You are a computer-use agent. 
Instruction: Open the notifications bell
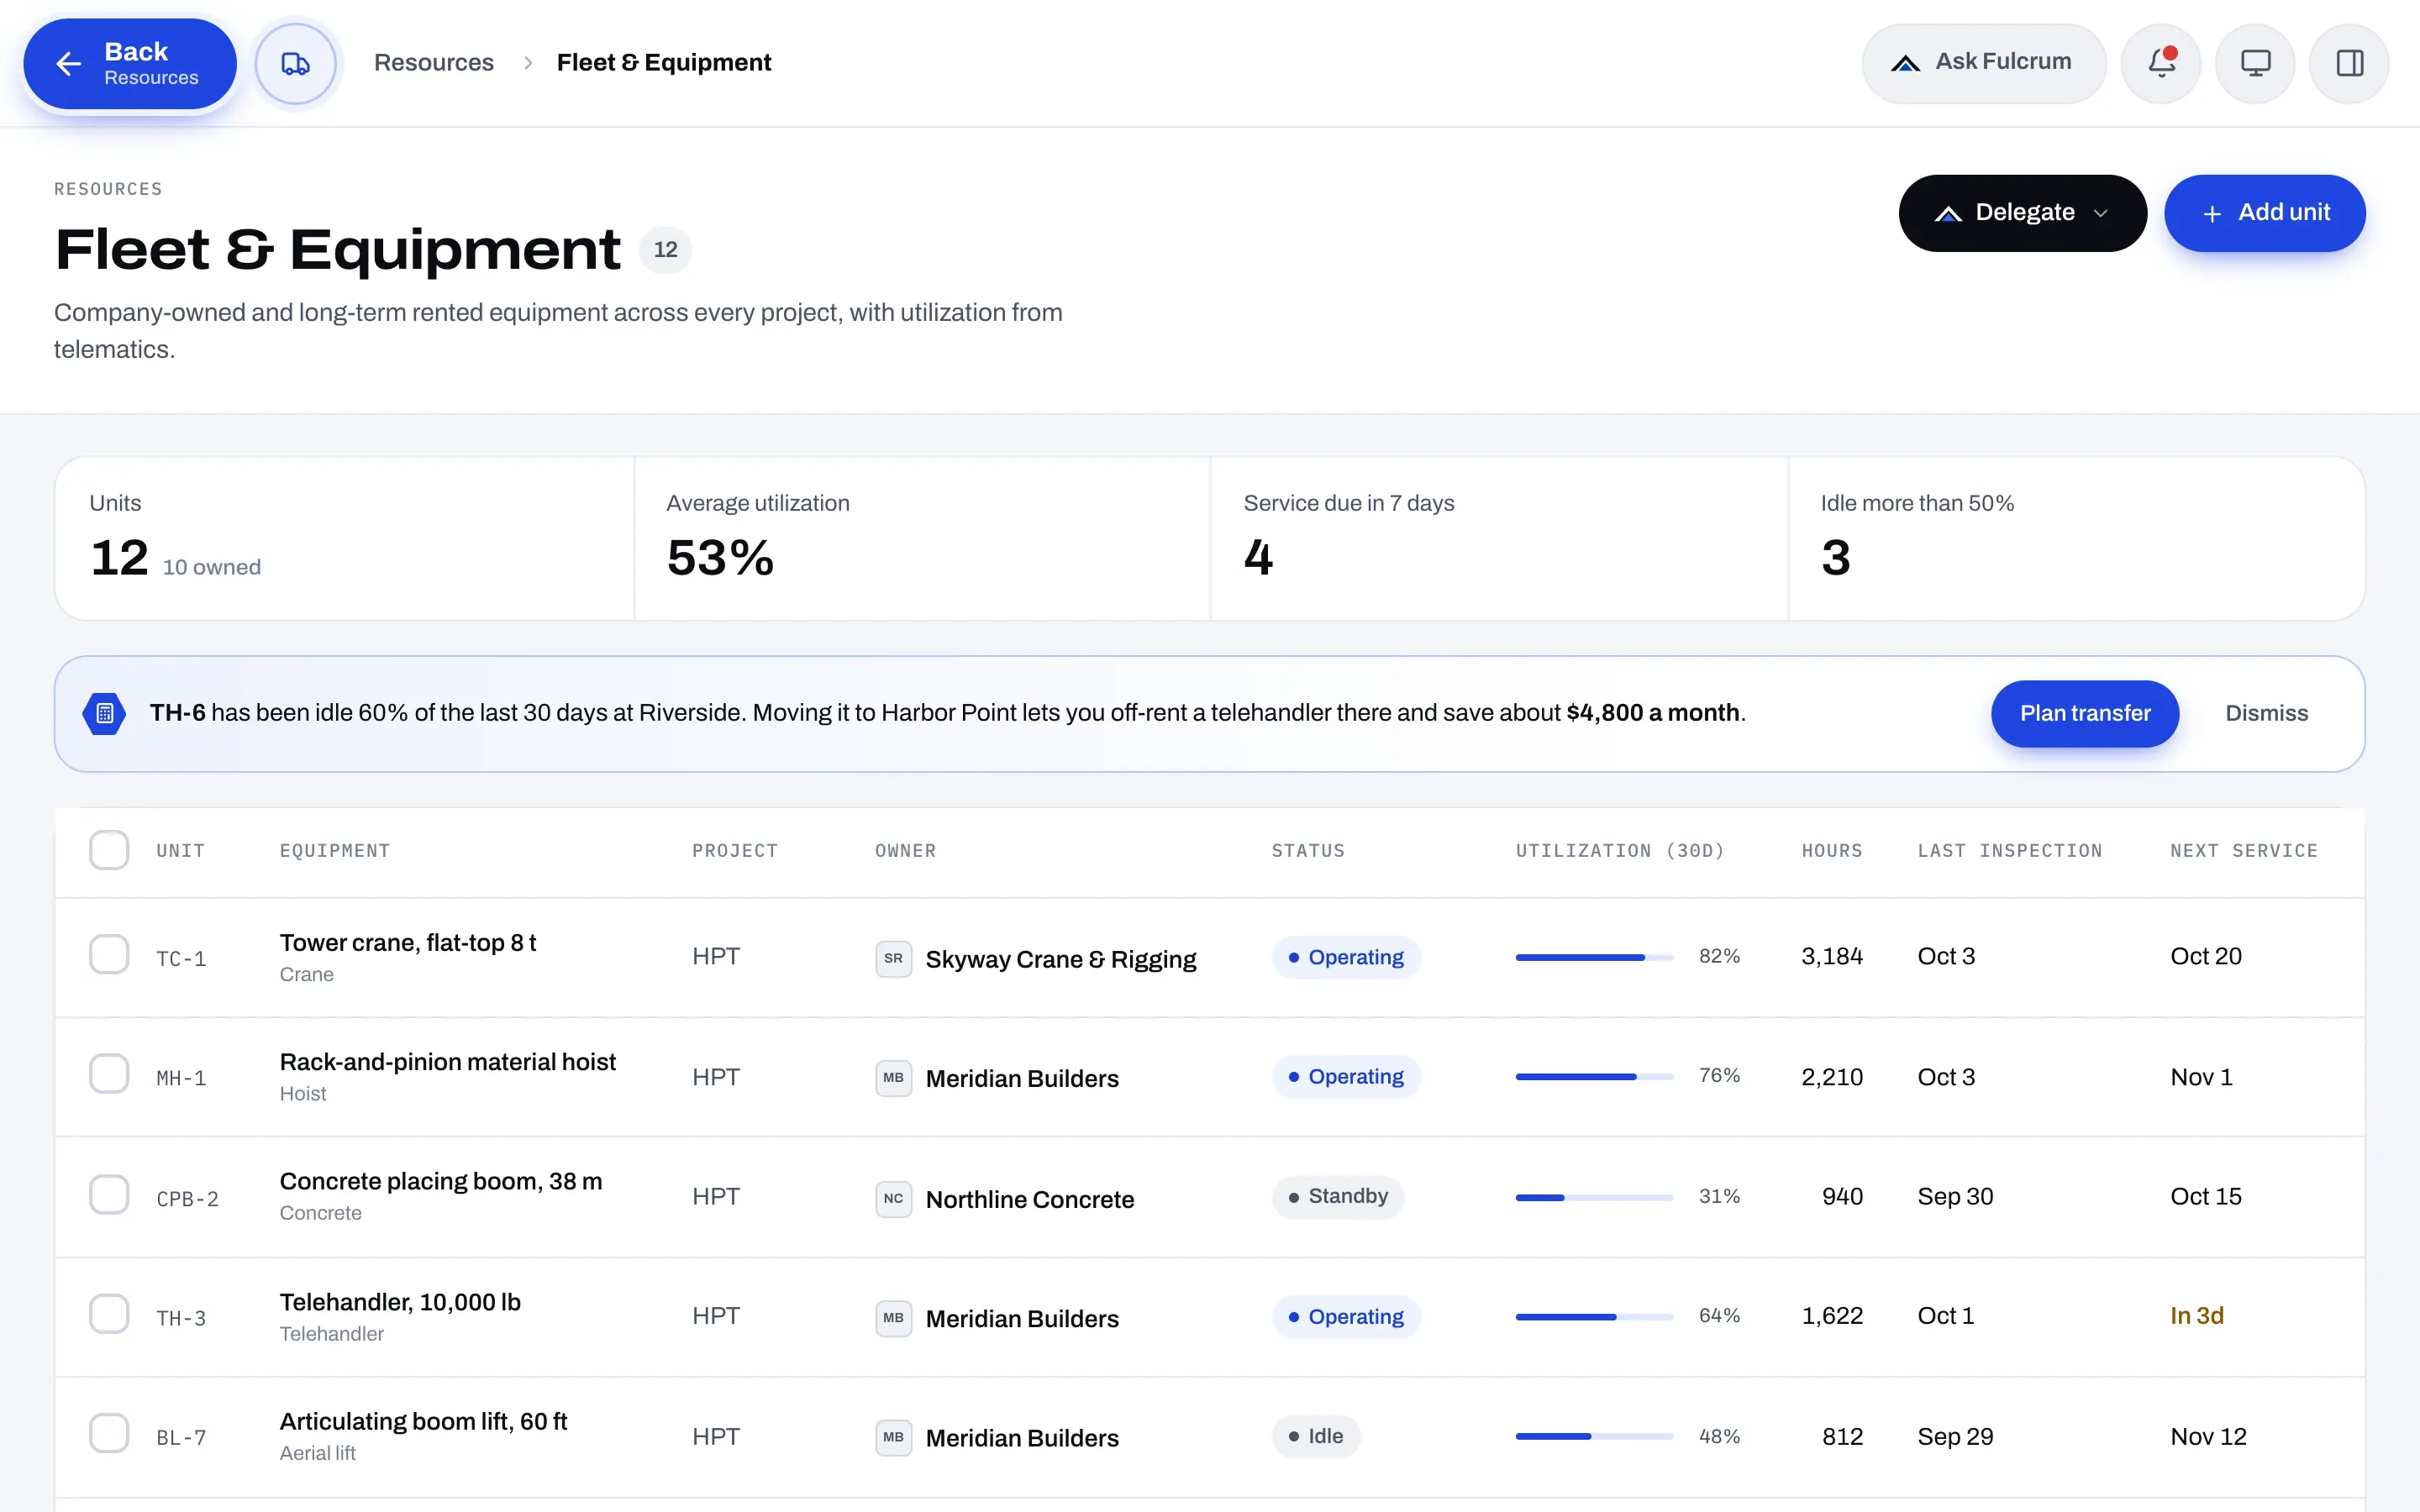2160,63
